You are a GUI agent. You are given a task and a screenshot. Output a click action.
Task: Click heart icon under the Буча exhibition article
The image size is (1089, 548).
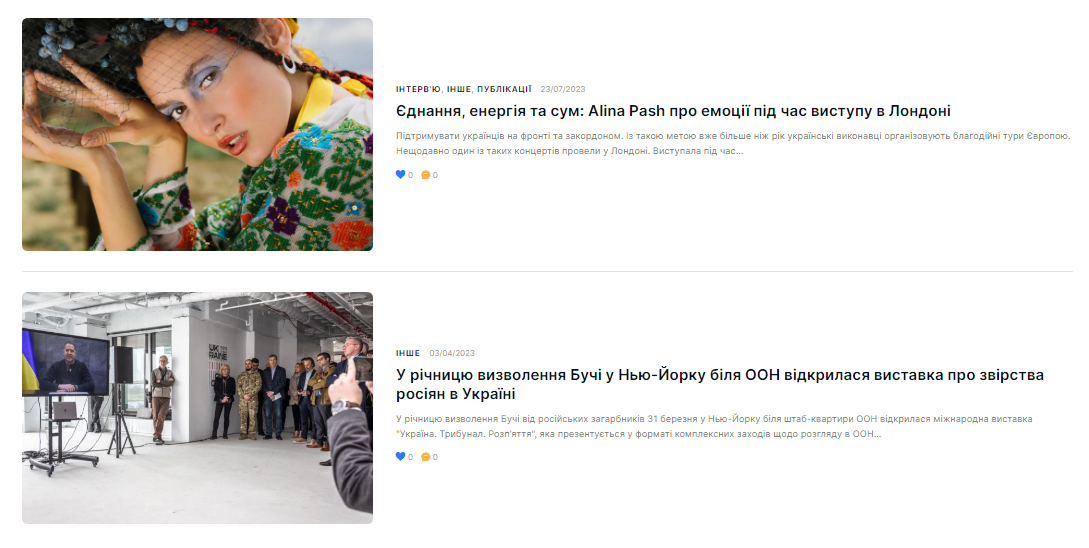pos(400,456)
